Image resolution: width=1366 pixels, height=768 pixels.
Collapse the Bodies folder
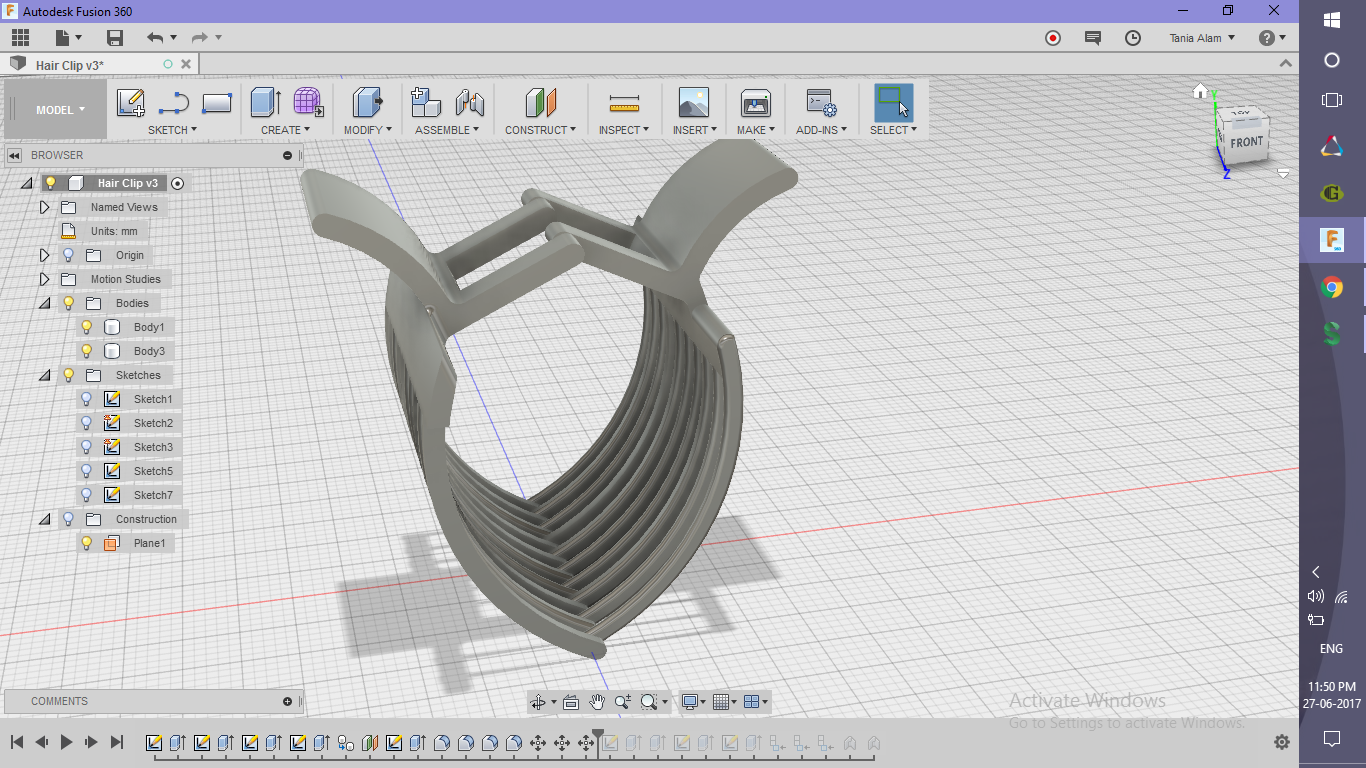coord(44,303)
